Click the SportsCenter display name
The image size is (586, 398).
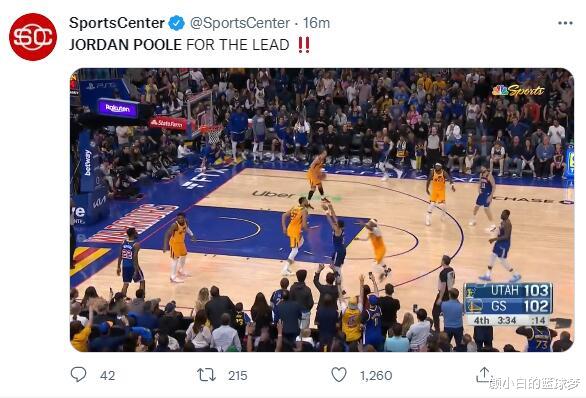tap(117, 23)
